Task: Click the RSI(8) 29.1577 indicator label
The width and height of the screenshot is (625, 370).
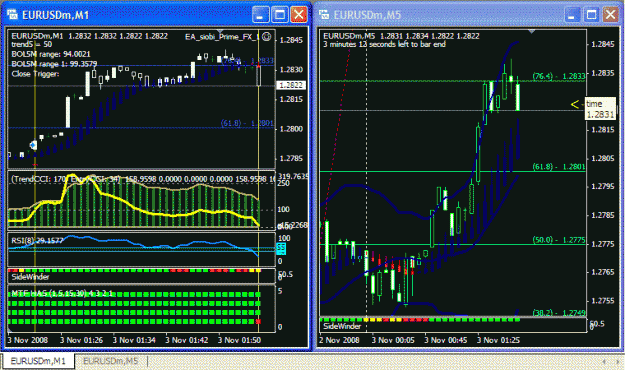Action: 37,240
